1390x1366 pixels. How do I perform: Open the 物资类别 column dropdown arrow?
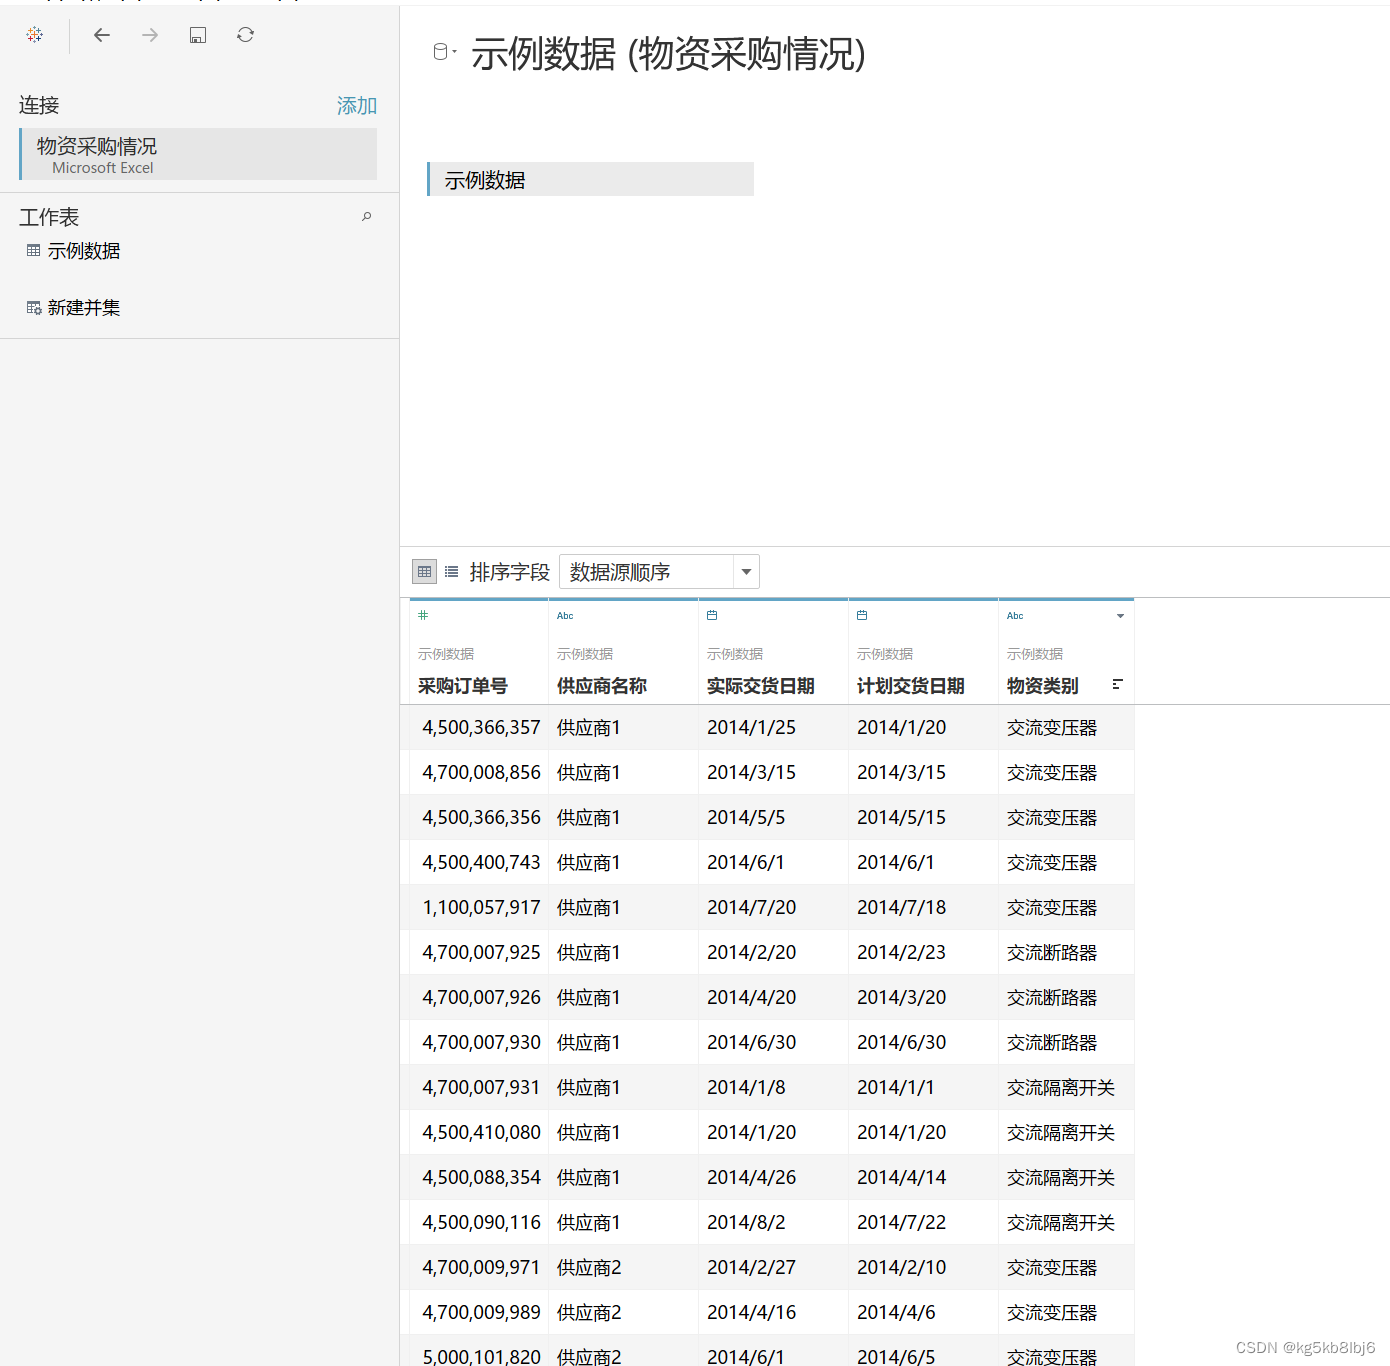click(1120, 616)
